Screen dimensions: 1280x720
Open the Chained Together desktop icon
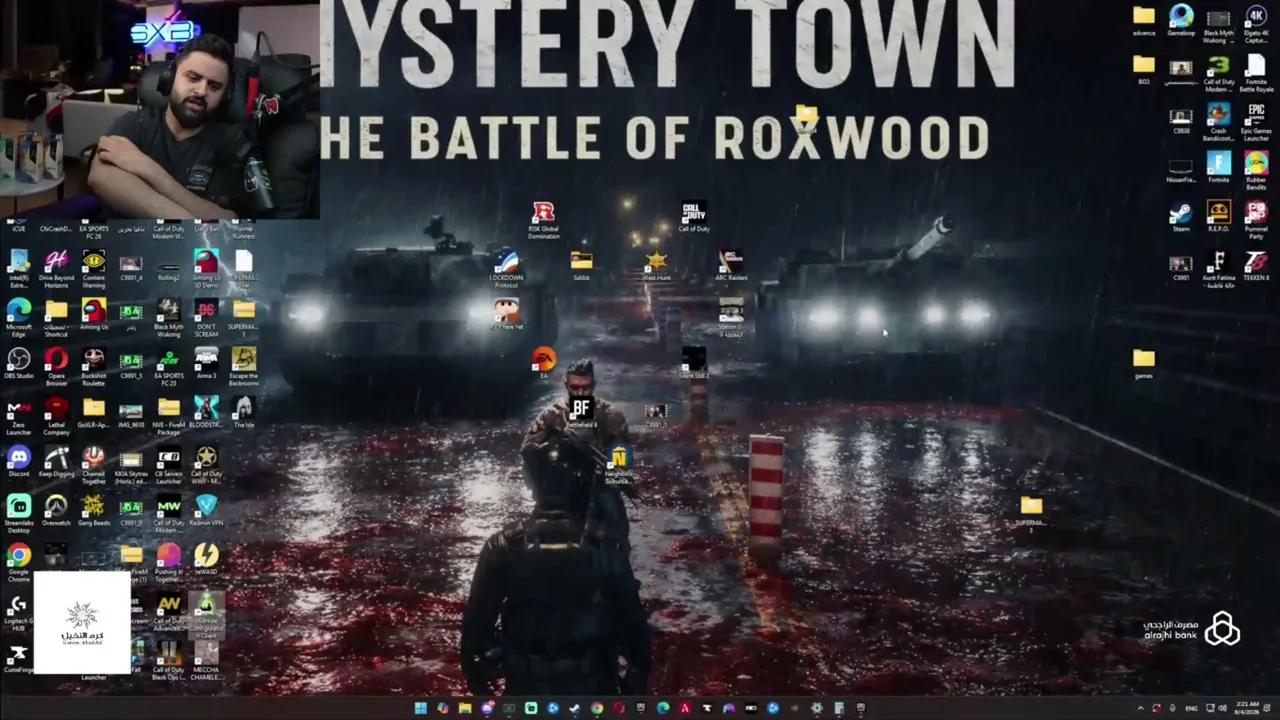pos(93,462)
